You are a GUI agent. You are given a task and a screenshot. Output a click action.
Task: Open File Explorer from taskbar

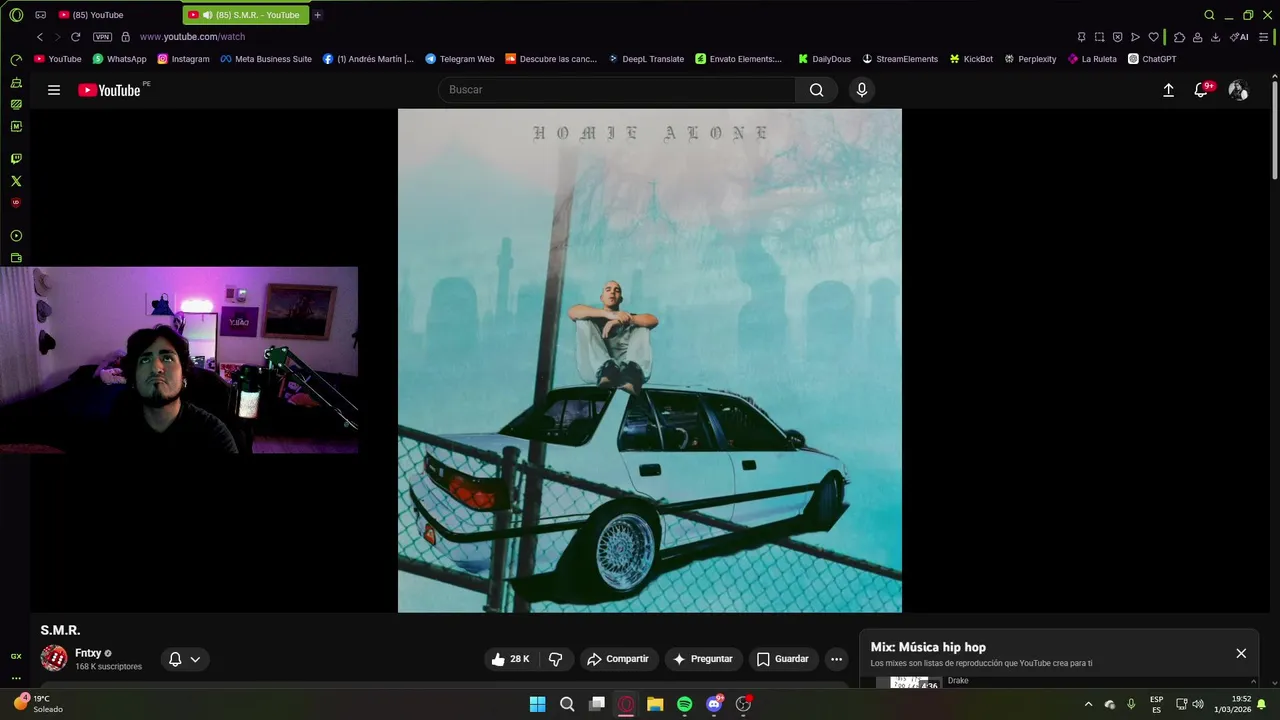coord(655,704)
